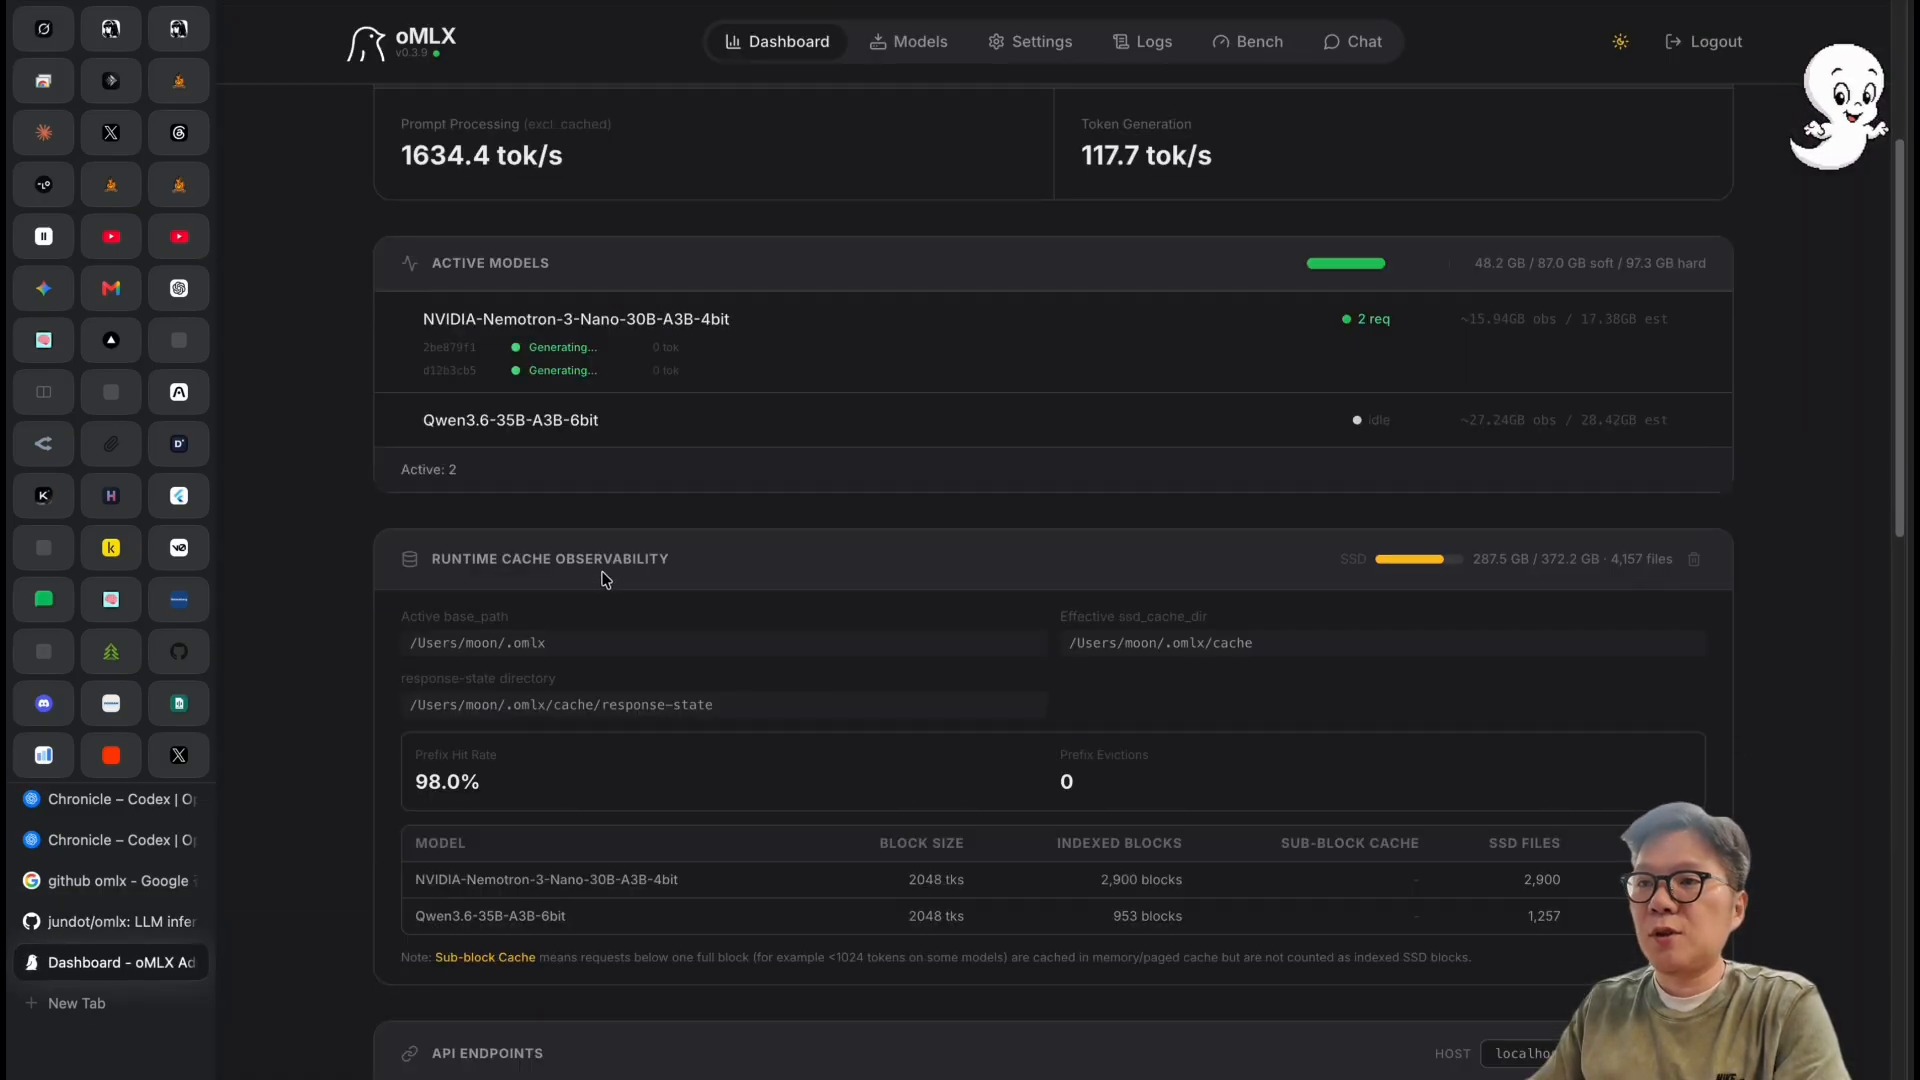Click the request ID d12b3cb5
The image size is (1920, 1080).
449,371
